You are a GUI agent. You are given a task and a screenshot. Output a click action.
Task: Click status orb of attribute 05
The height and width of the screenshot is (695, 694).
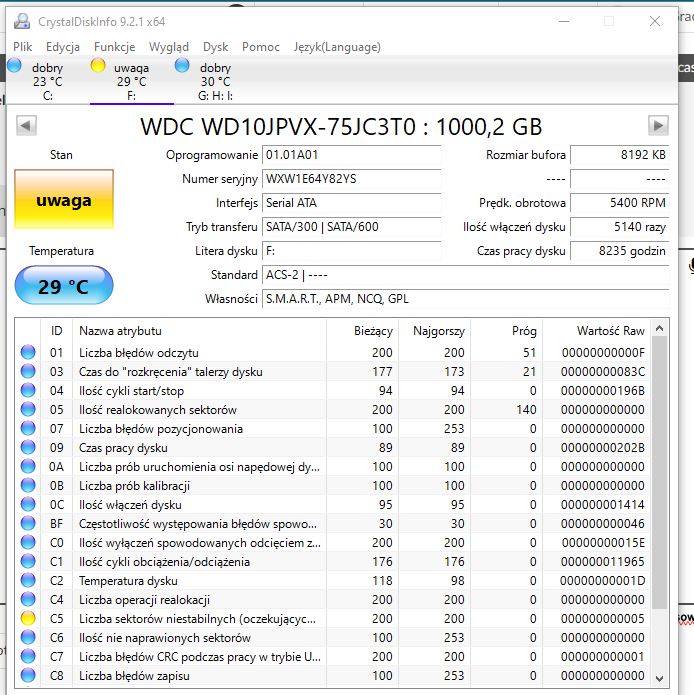(28, 409)
